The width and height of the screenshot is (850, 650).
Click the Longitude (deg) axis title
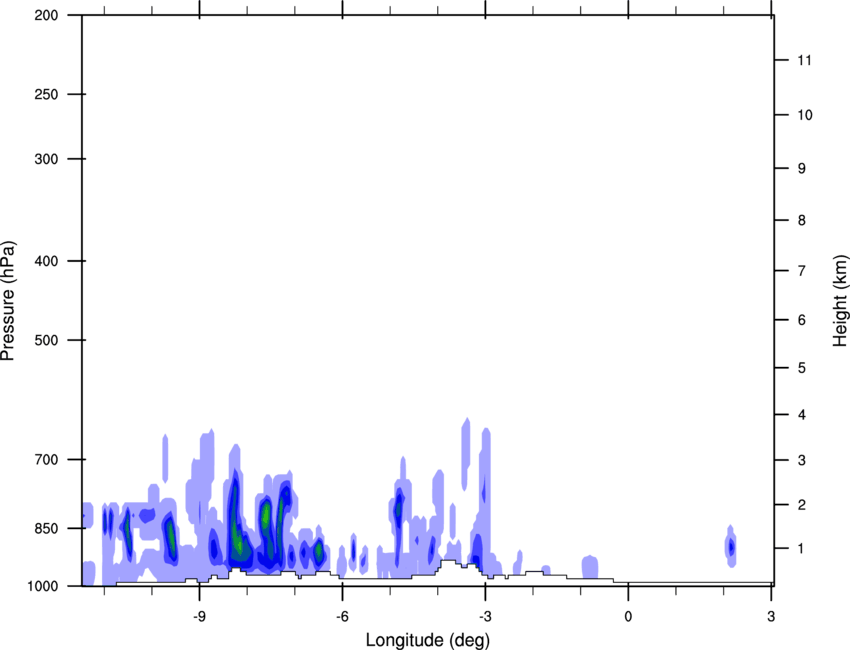tap(428, 640)
